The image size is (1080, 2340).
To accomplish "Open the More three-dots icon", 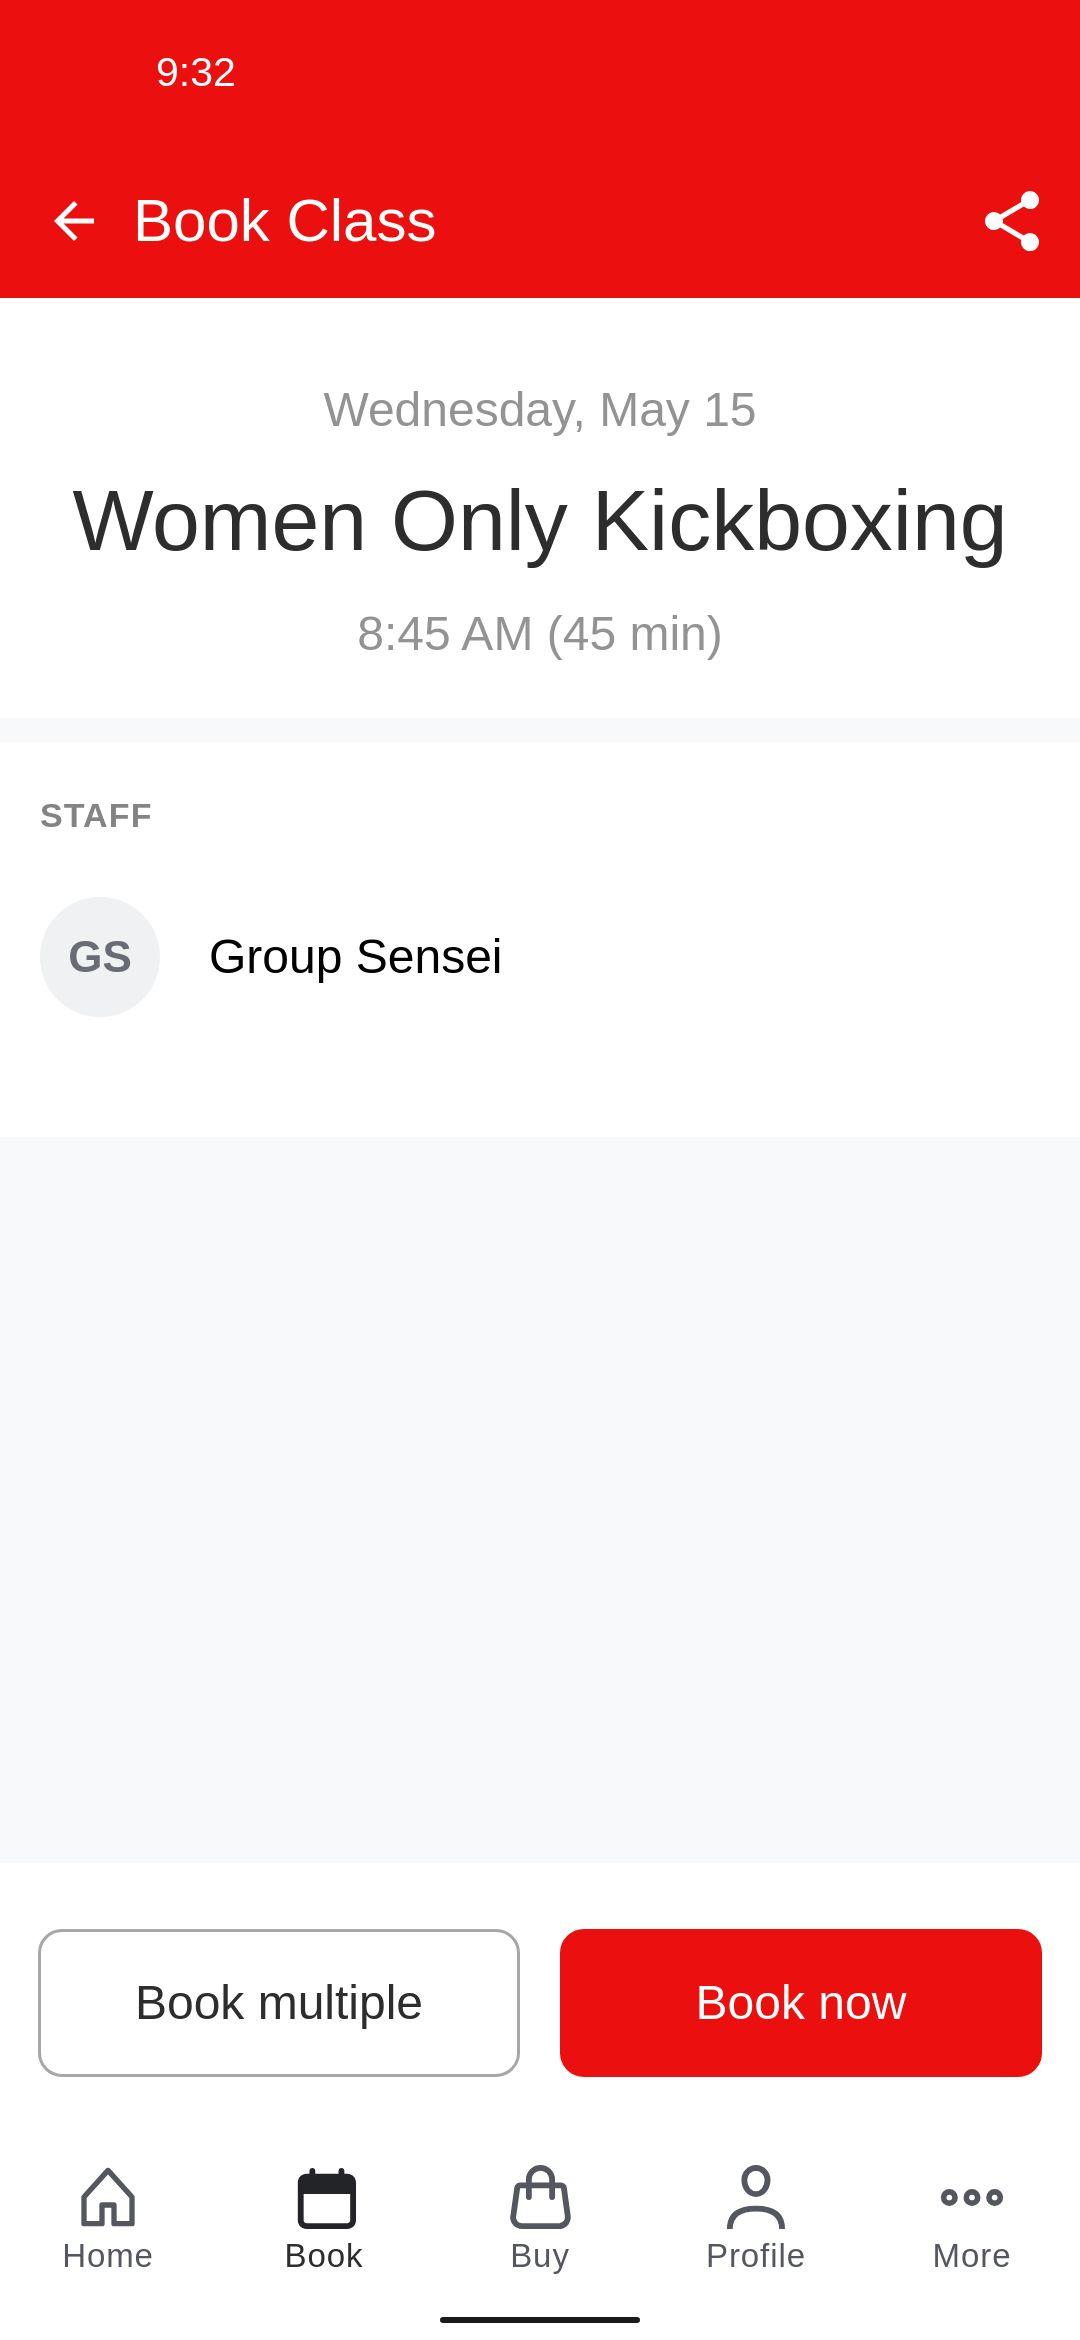I will click(x=972, y=2197).
